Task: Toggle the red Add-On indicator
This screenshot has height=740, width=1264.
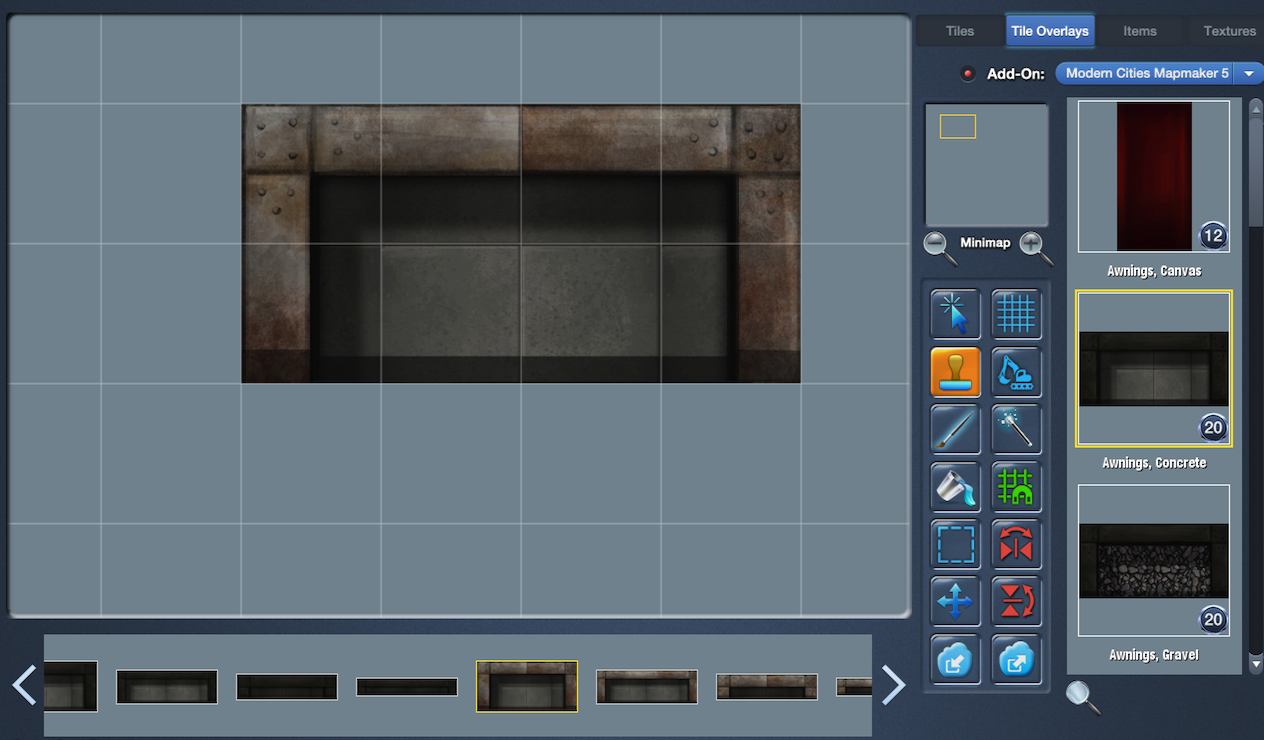Action: click(967, 74)
